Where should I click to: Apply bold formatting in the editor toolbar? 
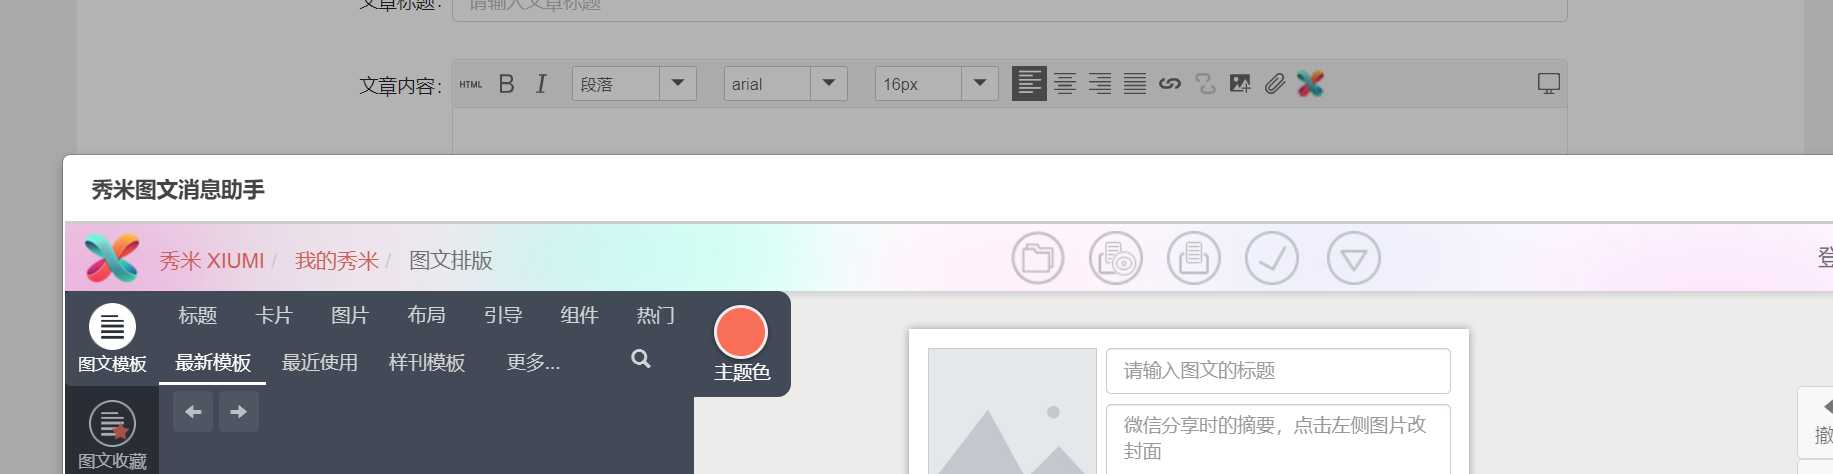tap(507, 84)
